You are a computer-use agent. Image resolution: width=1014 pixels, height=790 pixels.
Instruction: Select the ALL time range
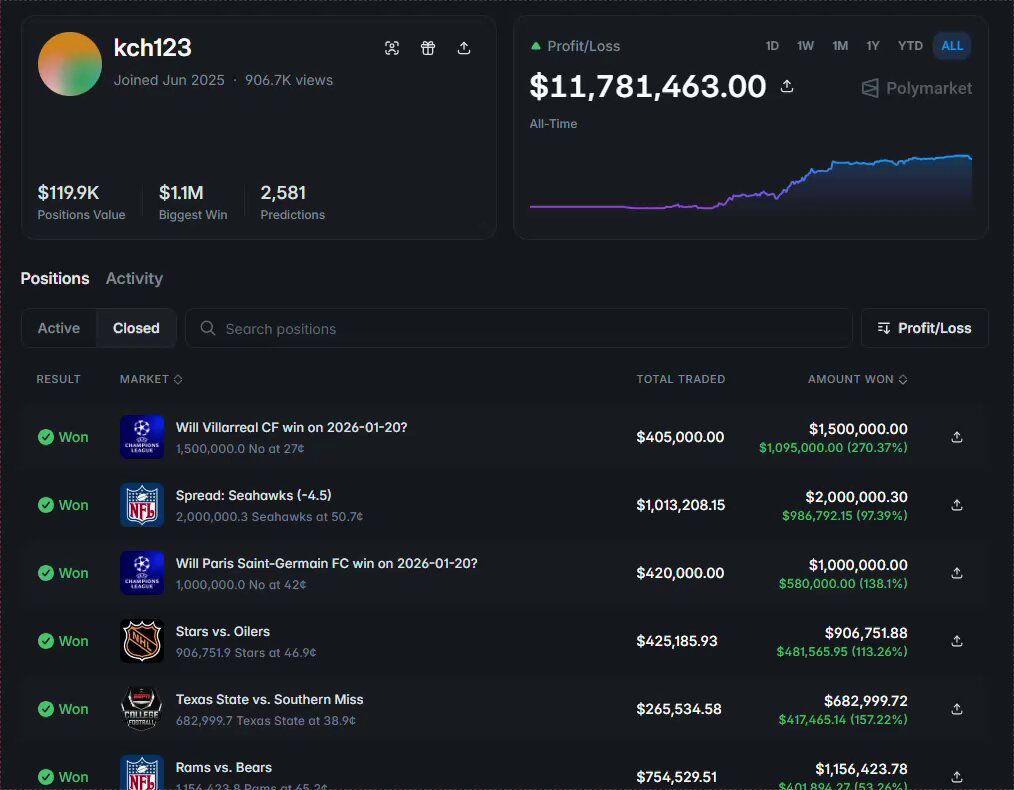[x=952, y=46]
